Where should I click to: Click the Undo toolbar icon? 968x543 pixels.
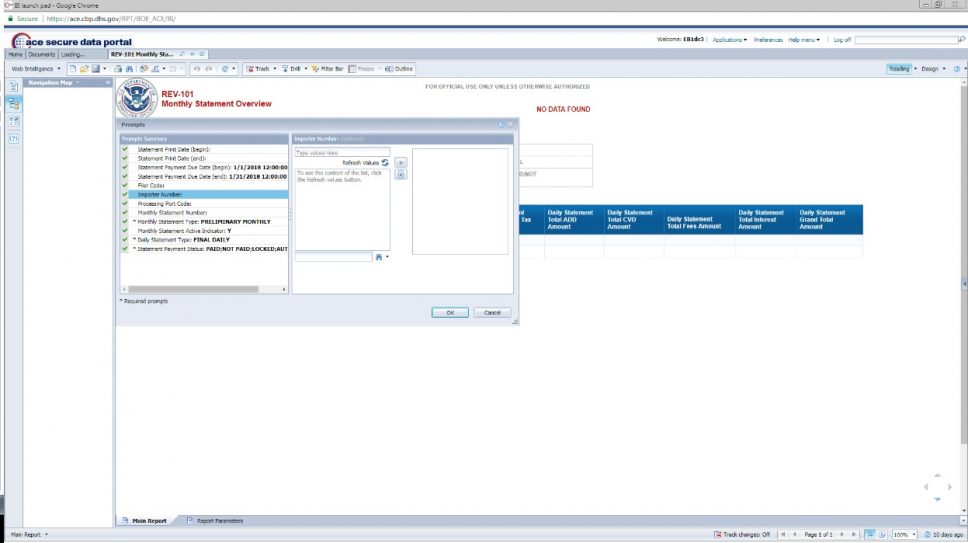[197, 69]
